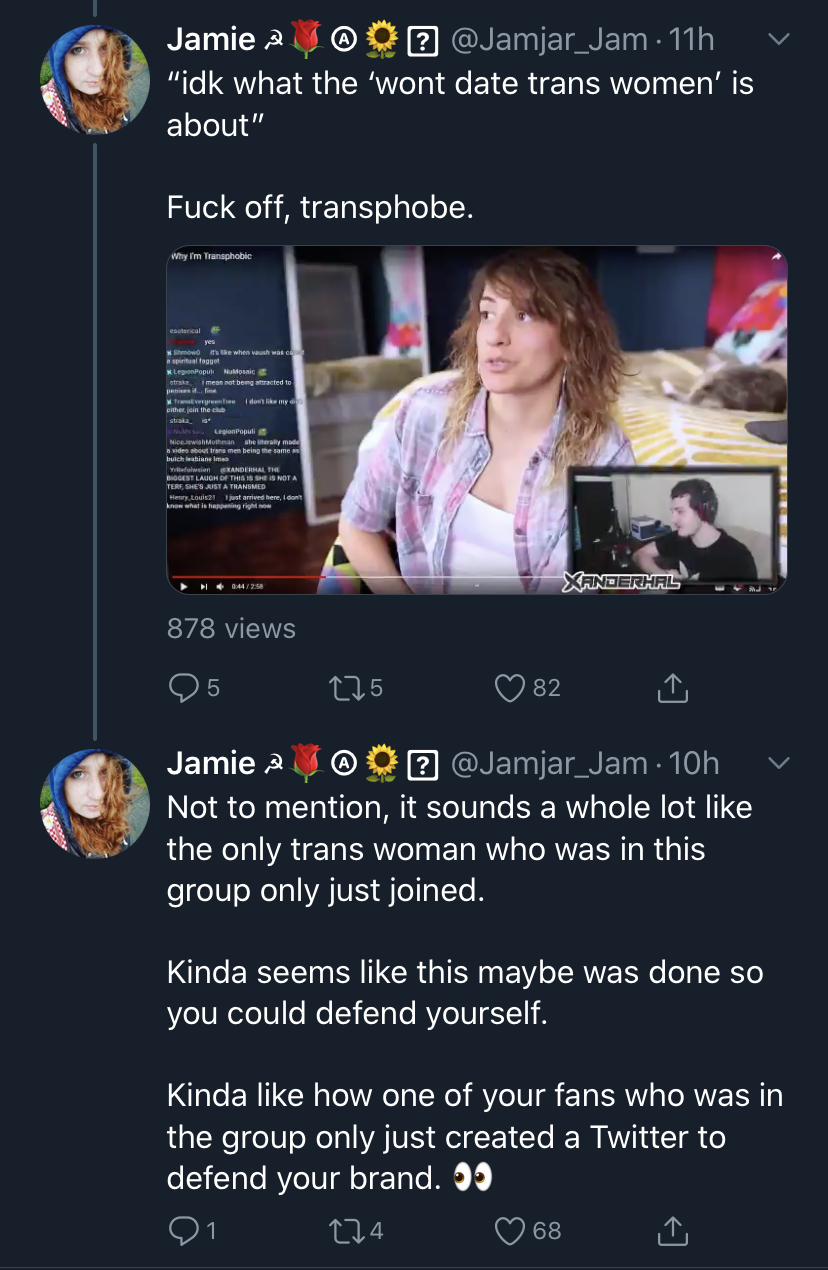Open Jamie's avatar on the second tweet
The width and height of the screenshot is (828, 1270).
tap(94, 803)
